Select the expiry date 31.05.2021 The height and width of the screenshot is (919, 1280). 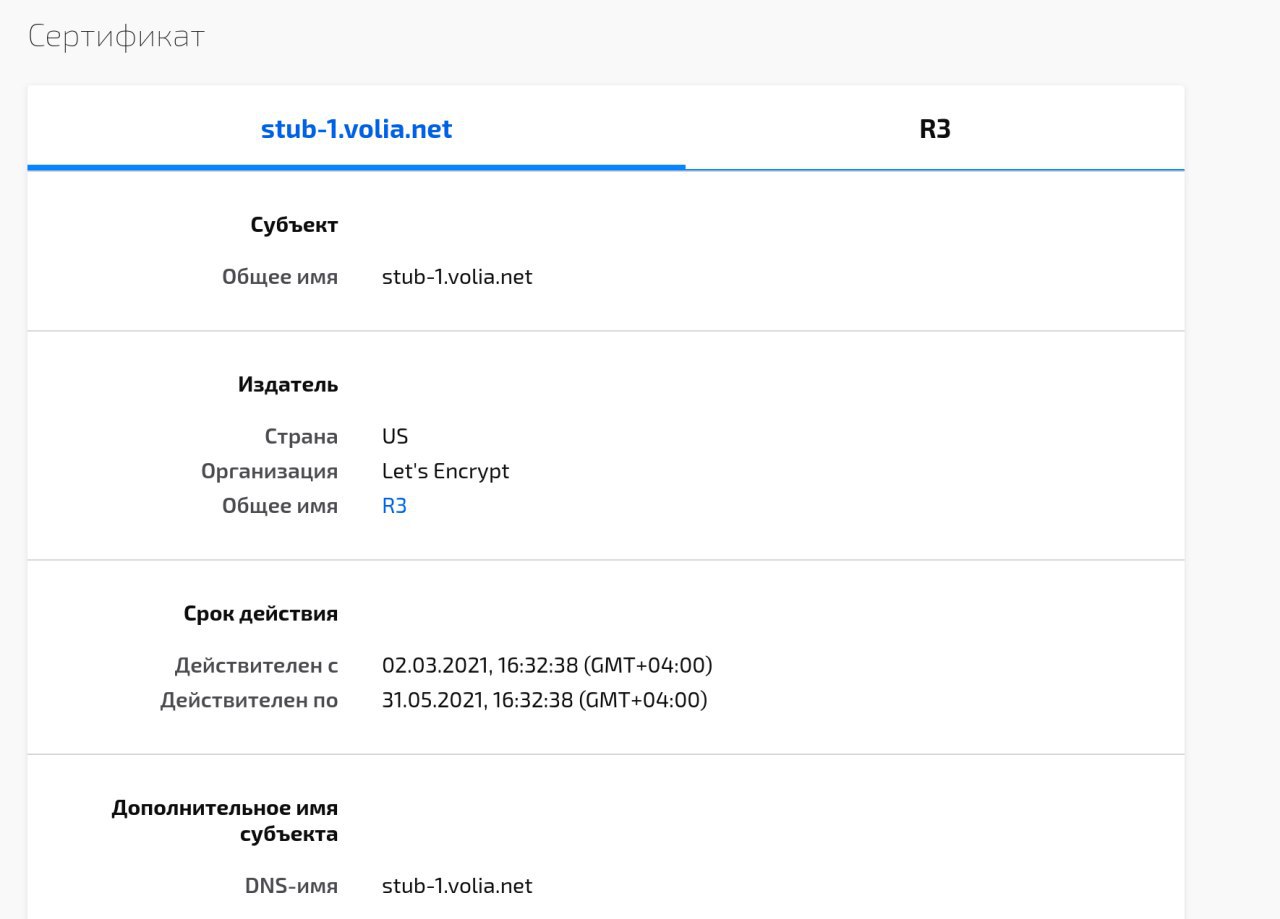point(545,700)
